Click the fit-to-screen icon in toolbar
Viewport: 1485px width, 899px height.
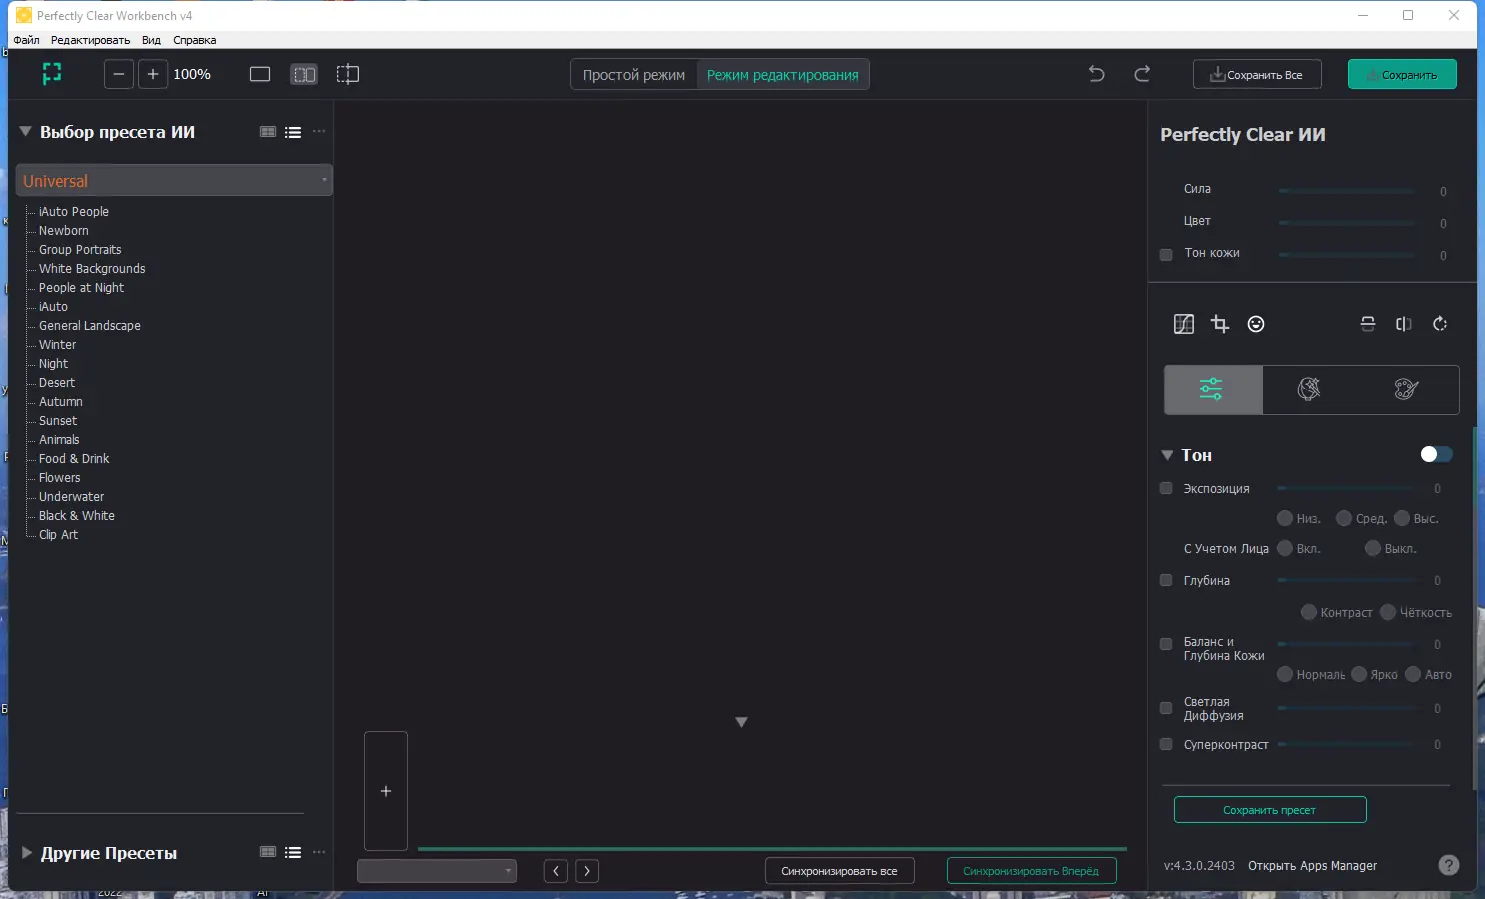click(x=52, y=74)
